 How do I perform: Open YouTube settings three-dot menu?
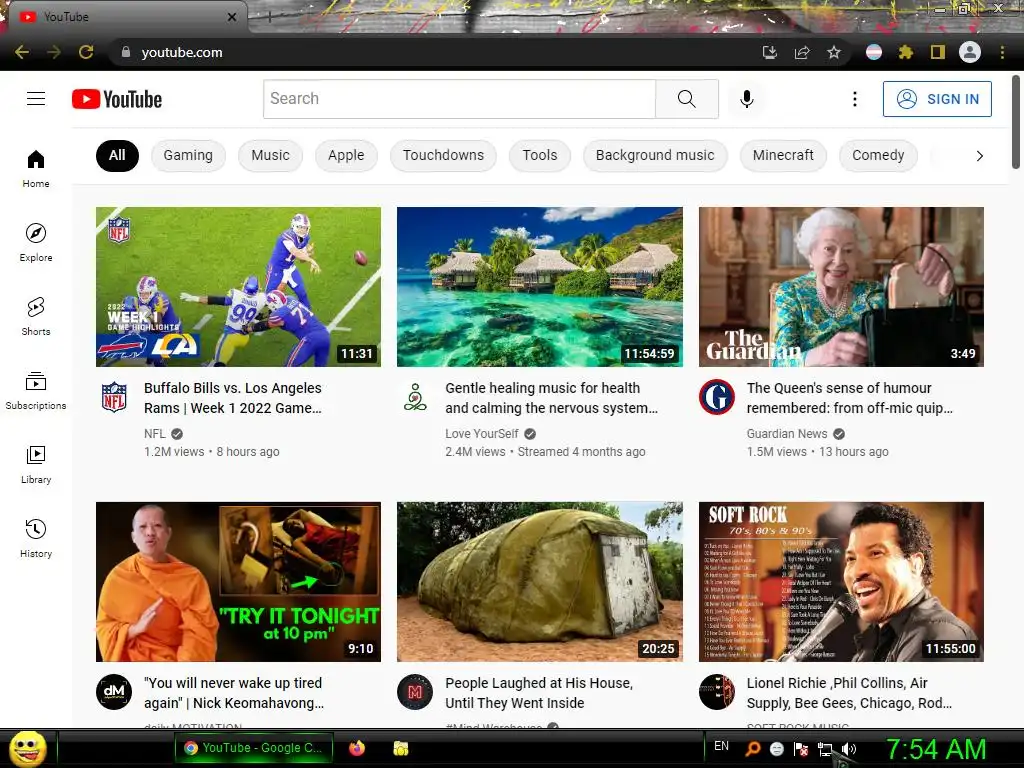854,99
